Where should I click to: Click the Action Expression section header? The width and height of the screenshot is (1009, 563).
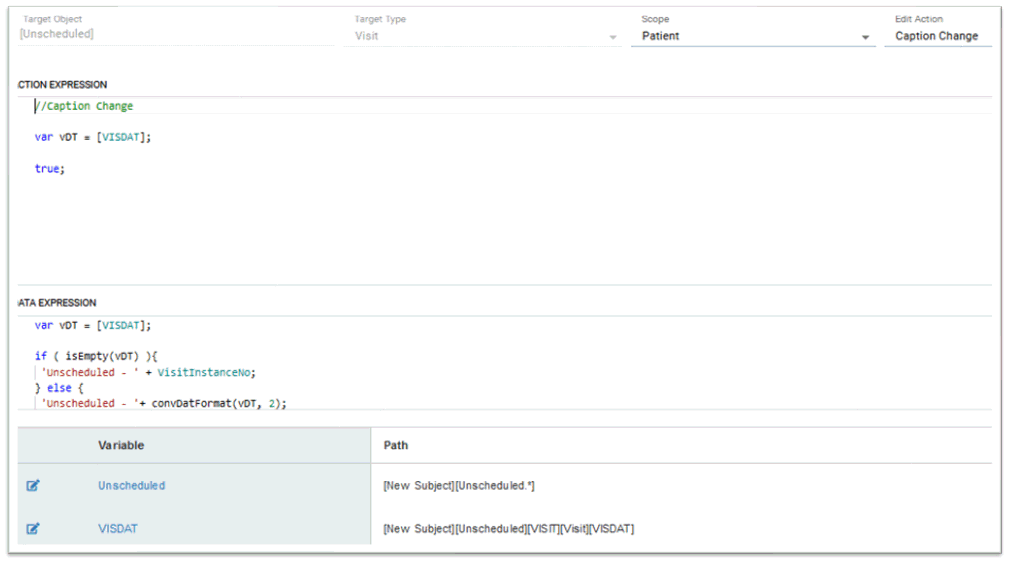(62, 85)
